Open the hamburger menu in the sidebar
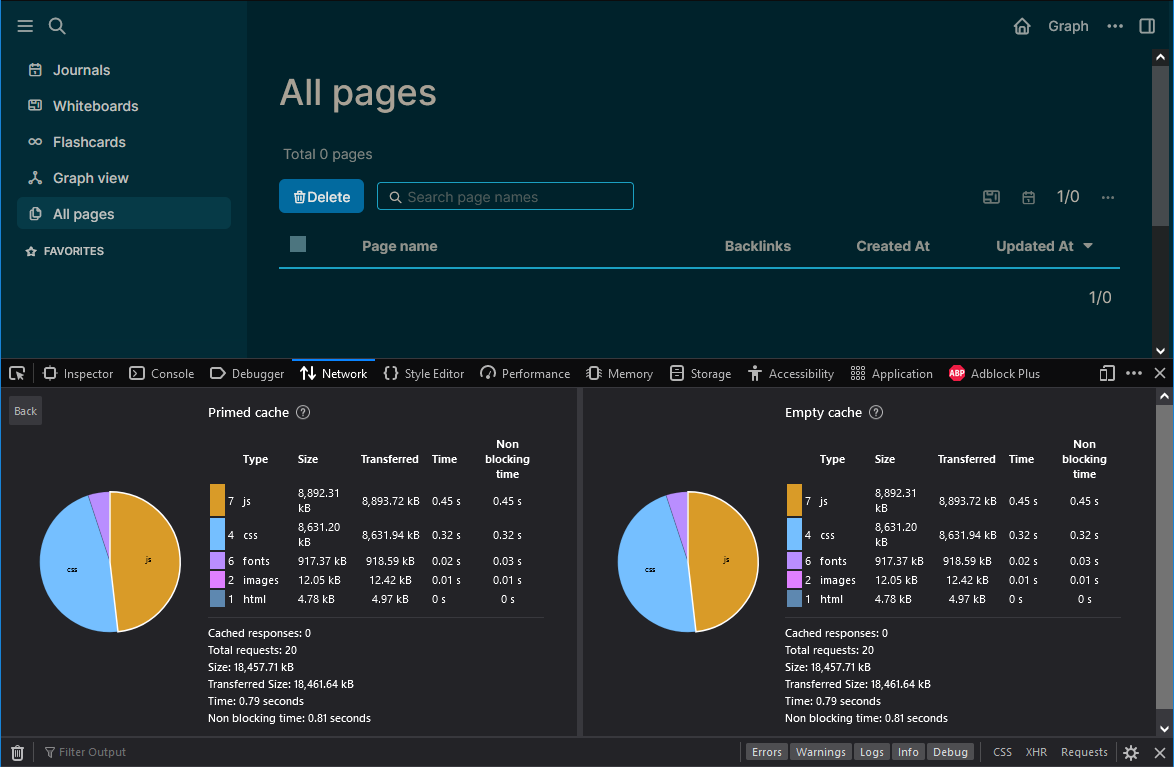Screen dimensions: 1174x767 [x=25, y=26]
